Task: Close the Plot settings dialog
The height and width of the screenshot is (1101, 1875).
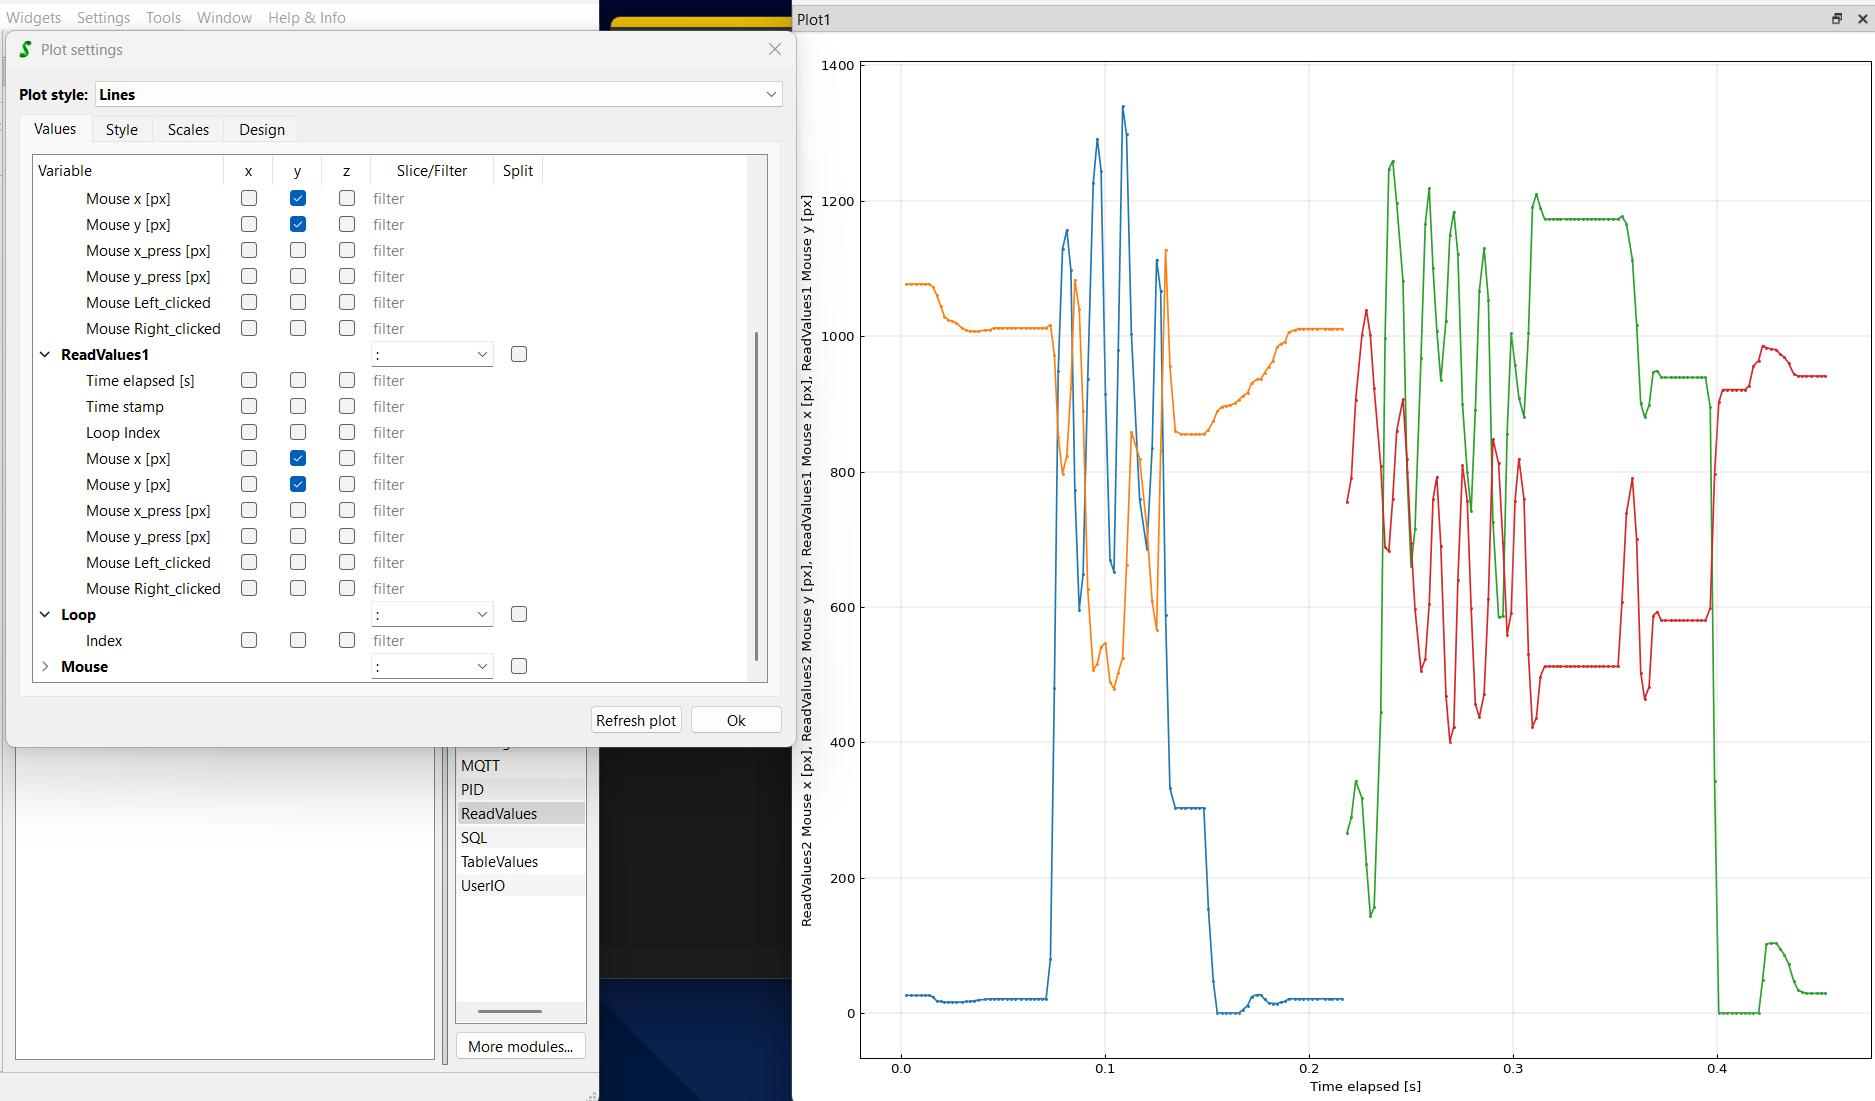Action: pos(775,49)
